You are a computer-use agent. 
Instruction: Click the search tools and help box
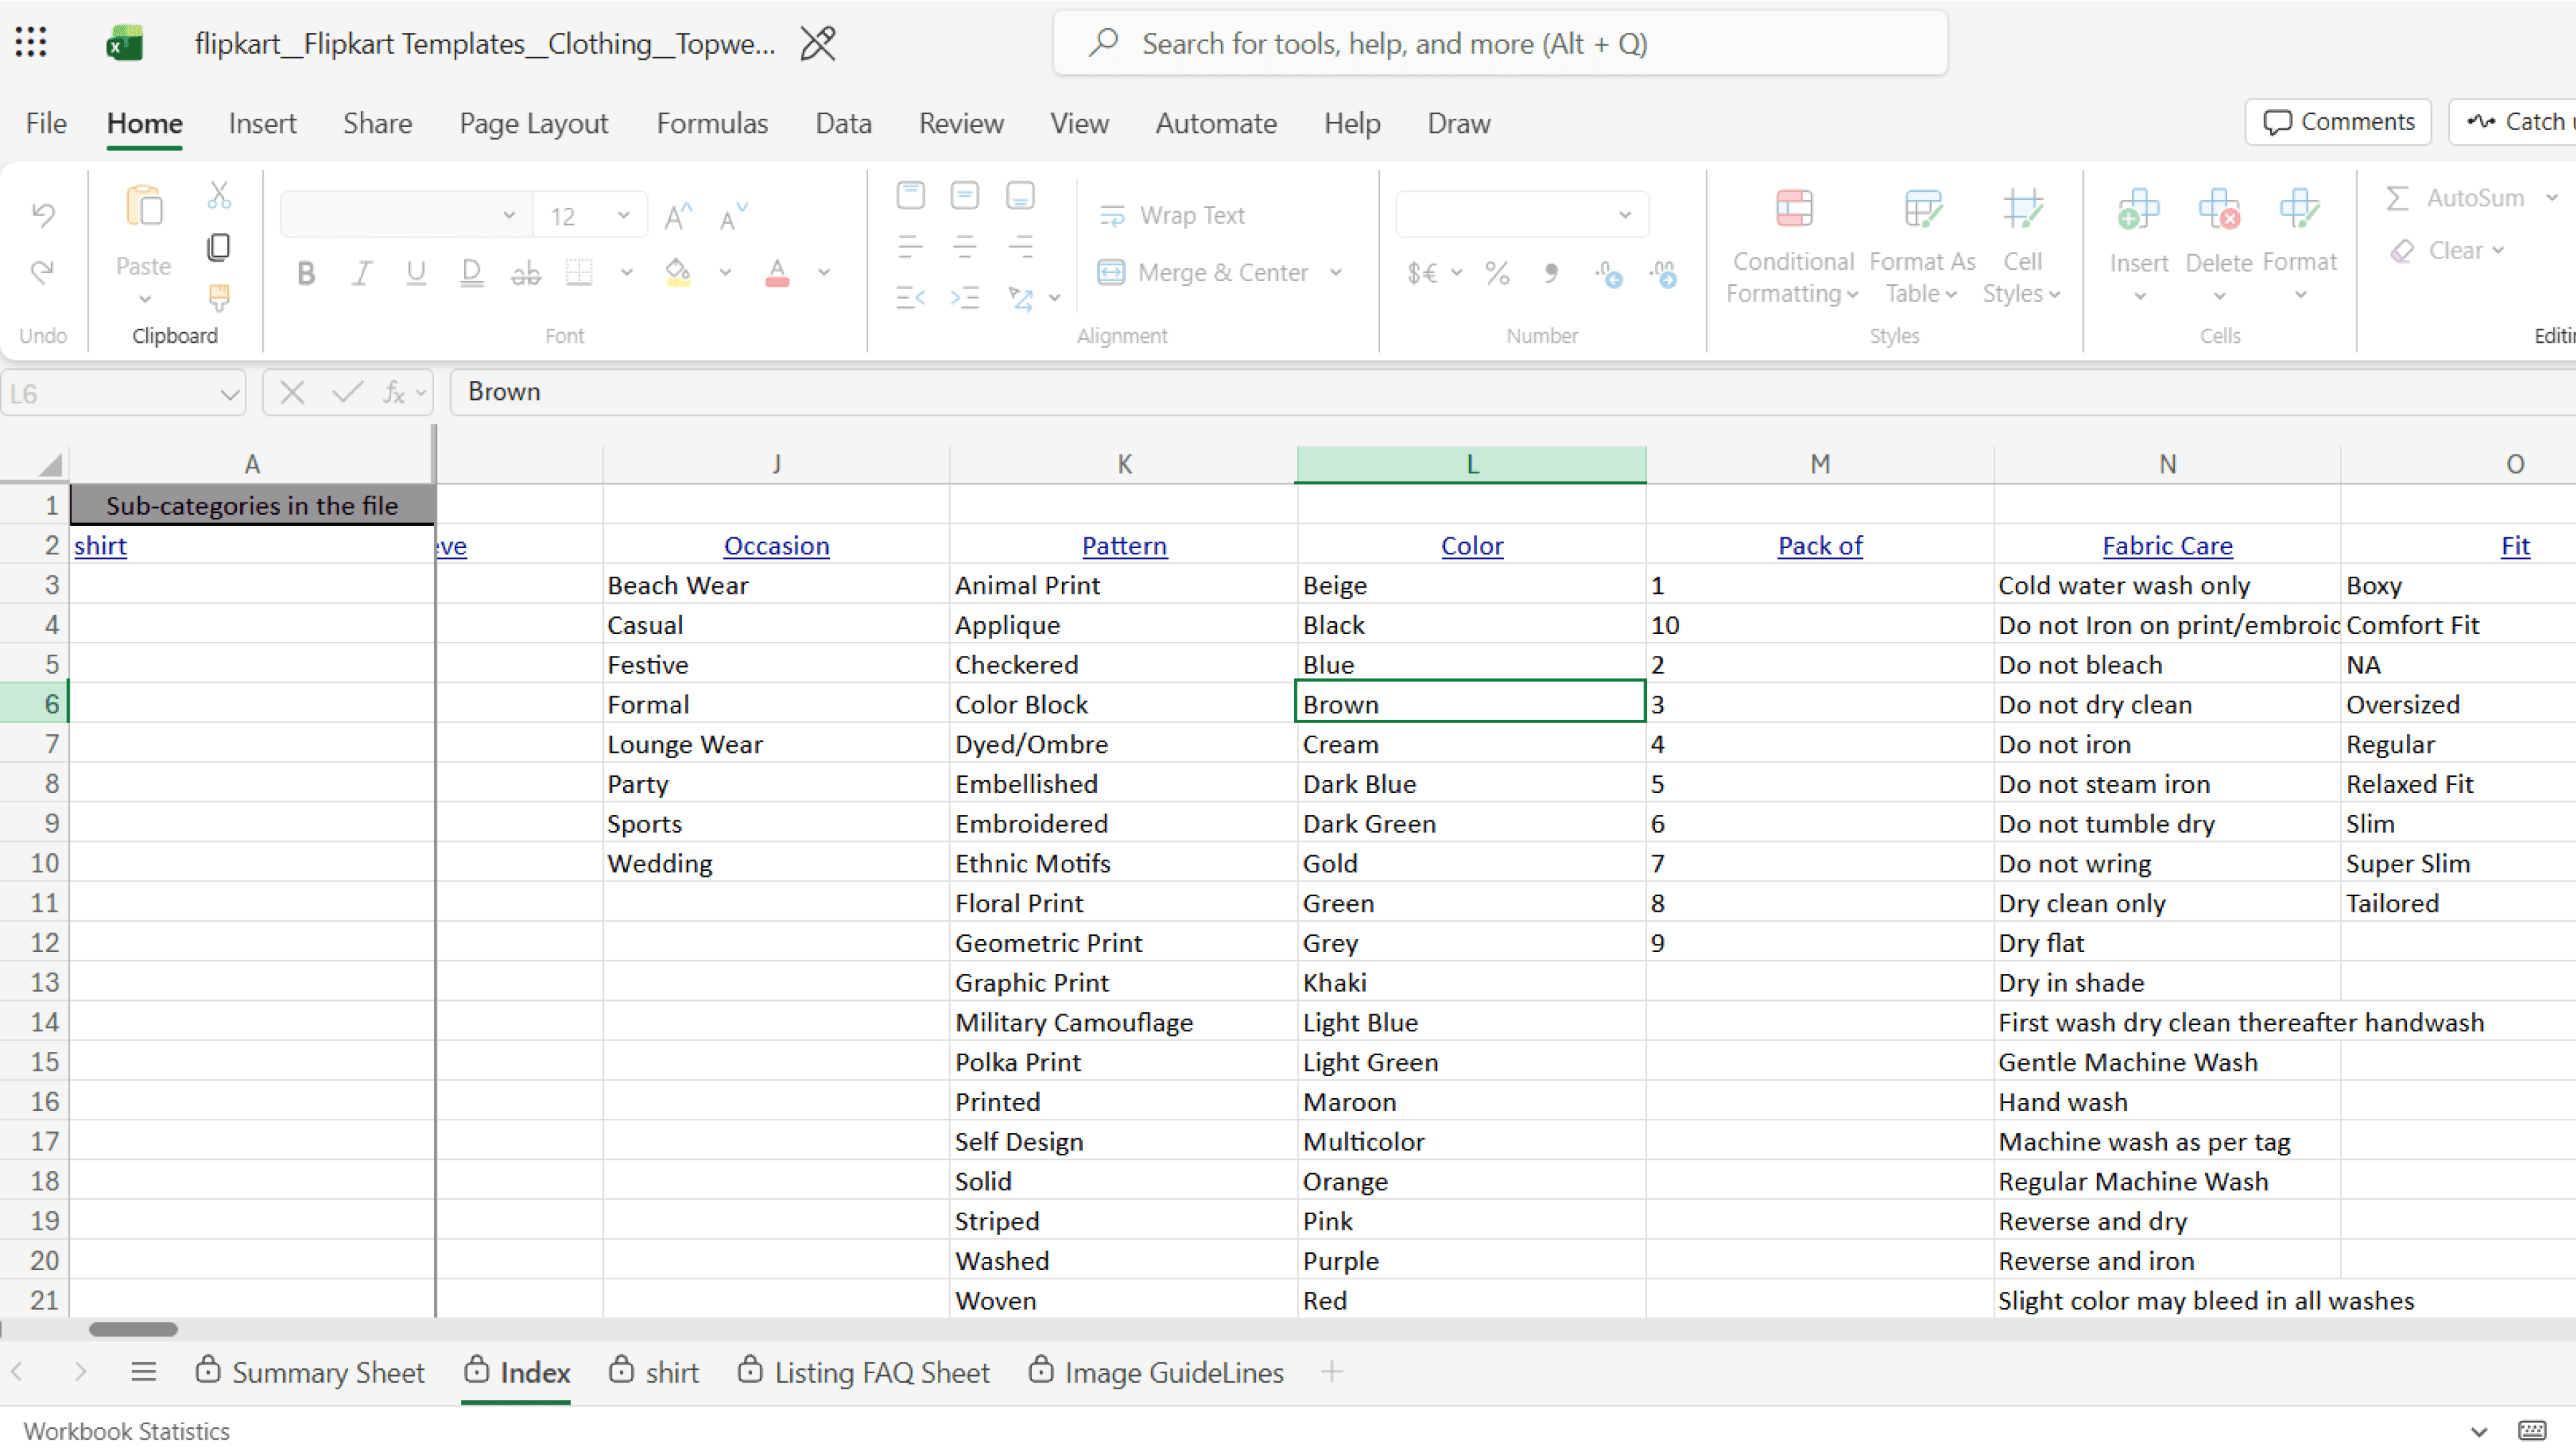point(1500,43)
